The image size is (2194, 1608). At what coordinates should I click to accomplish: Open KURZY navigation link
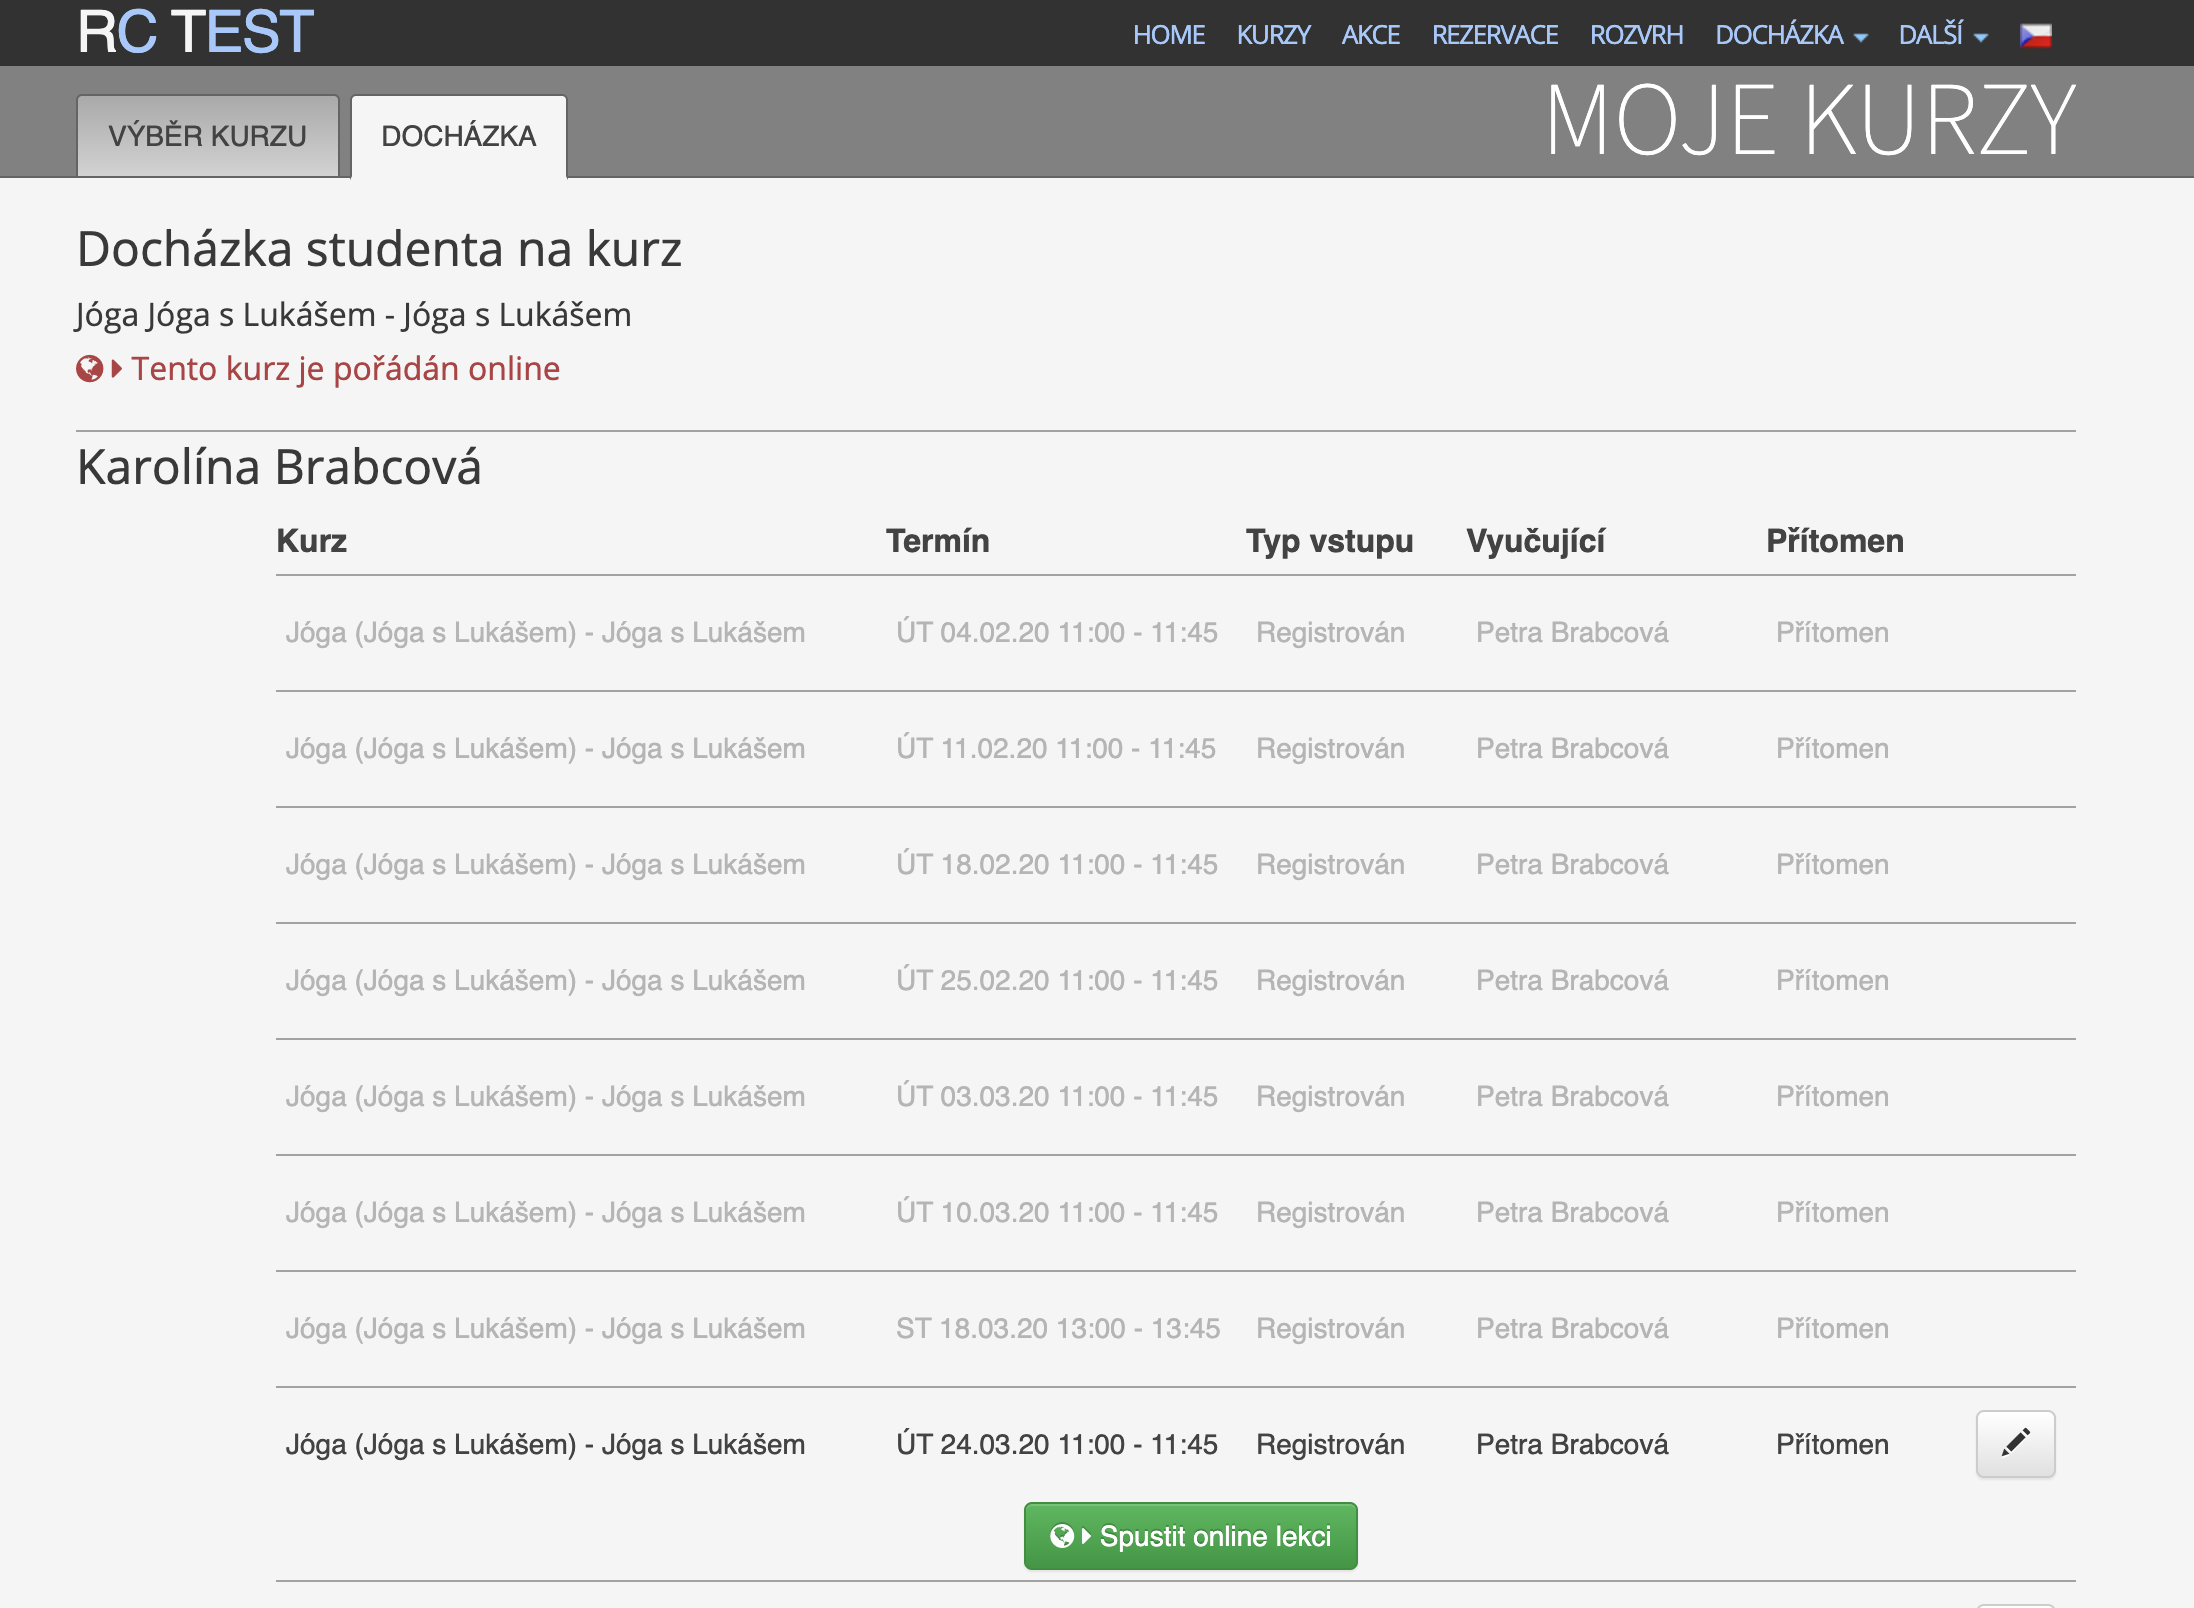[1273, 35]
